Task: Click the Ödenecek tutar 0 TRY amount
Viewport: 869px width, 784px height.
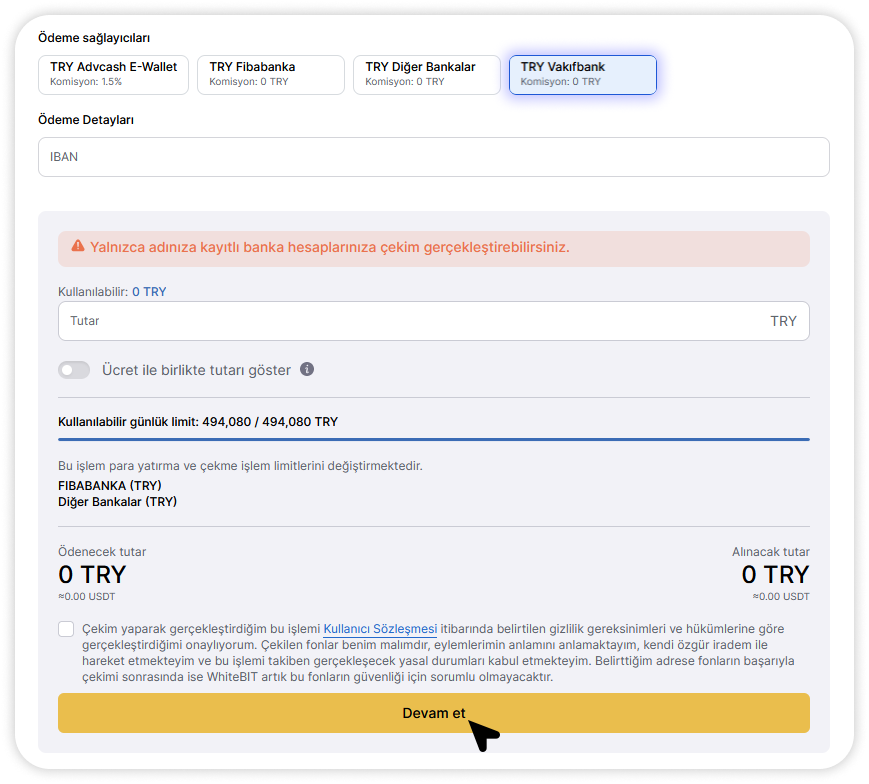Action: (92, 575)
